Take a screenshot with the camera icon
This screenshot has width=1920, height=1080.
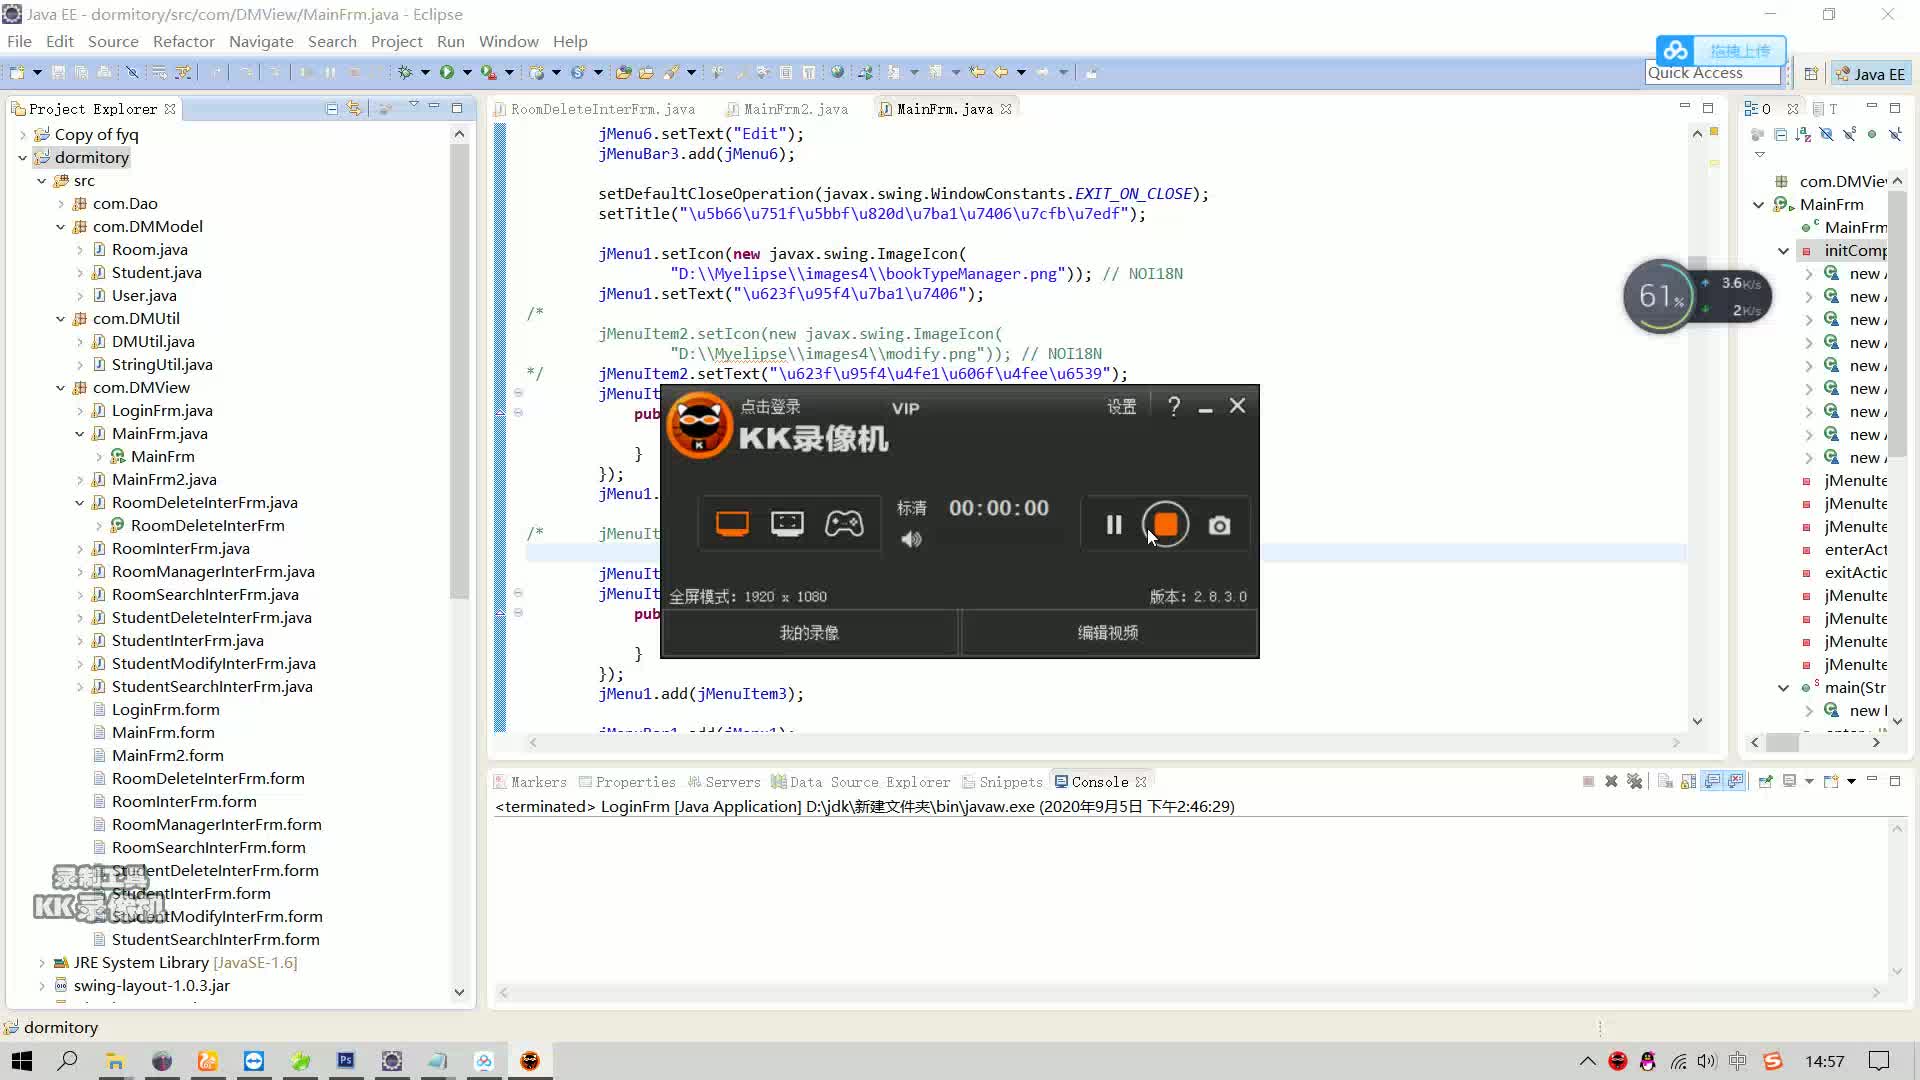(x=1219, y=525)
